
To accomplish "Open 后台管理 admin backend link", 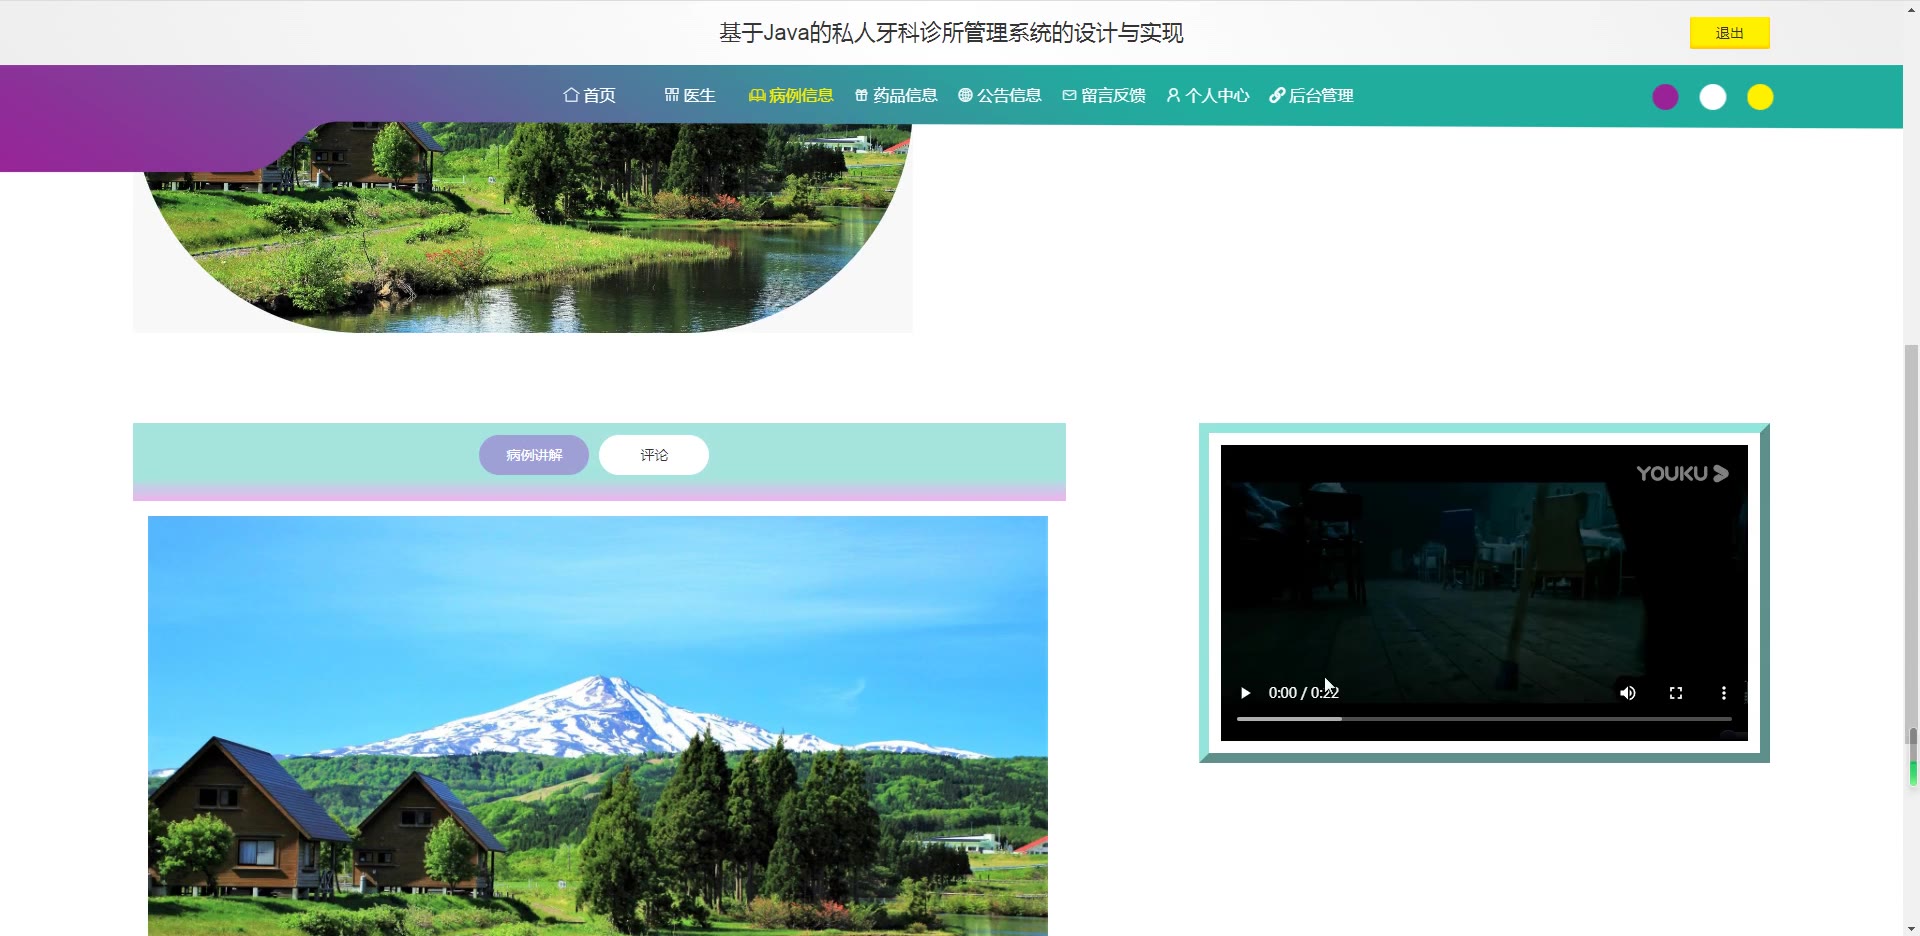I will pos(1311,95).
